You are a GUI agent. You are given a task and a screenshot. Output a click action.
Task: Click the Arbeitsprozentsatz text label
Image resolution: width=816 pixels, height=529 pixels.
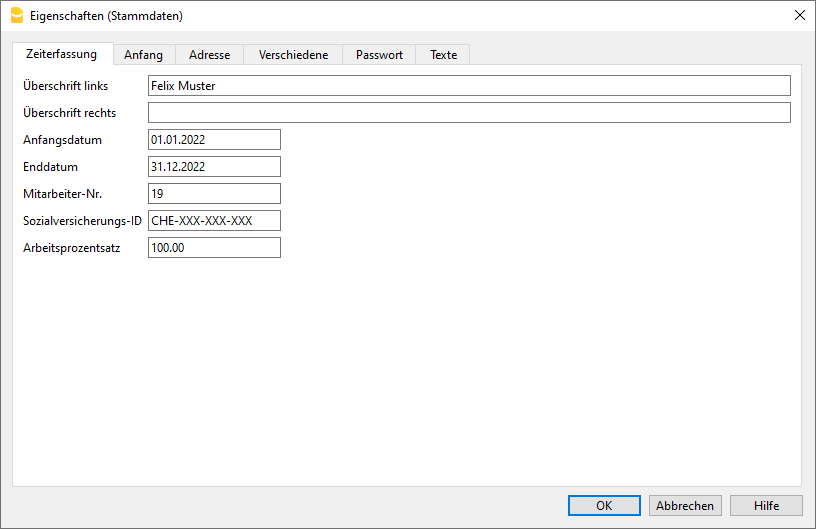pyautogui.click(x=71, y=248)
